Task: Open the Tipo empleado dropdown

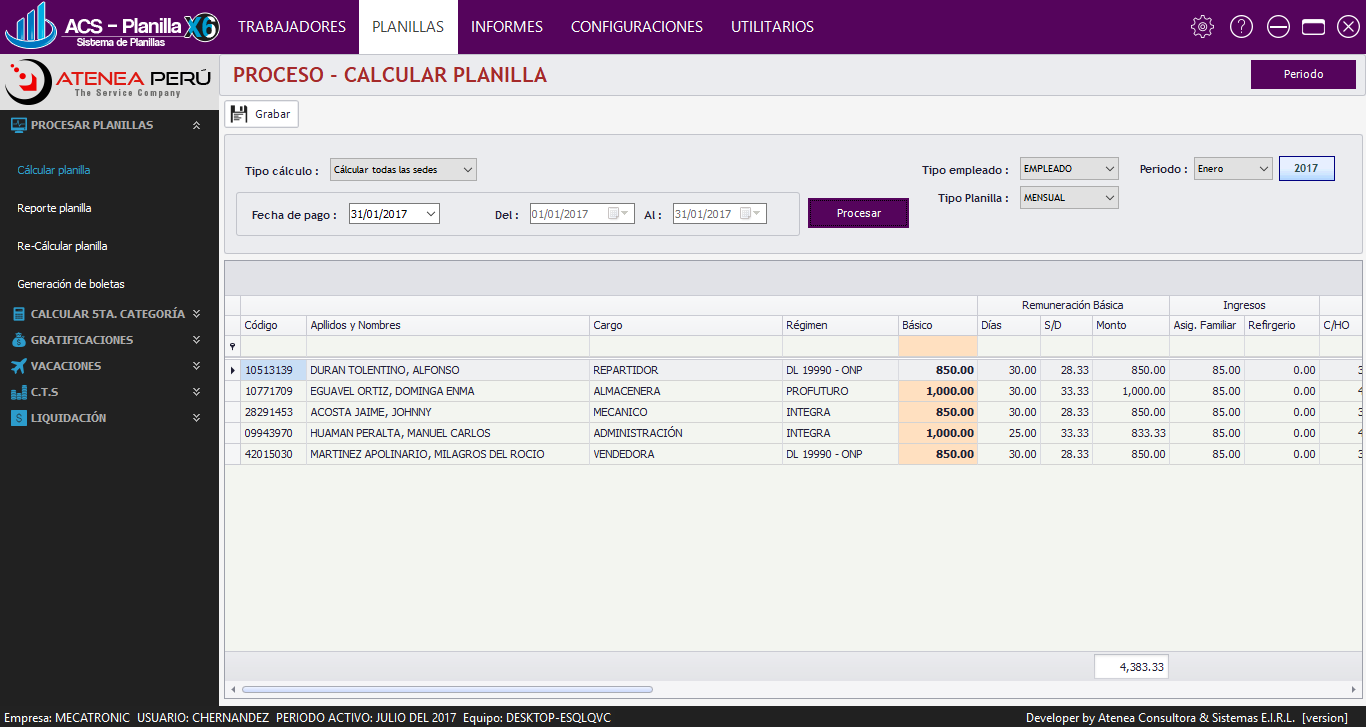Action: coord(1108,168)
